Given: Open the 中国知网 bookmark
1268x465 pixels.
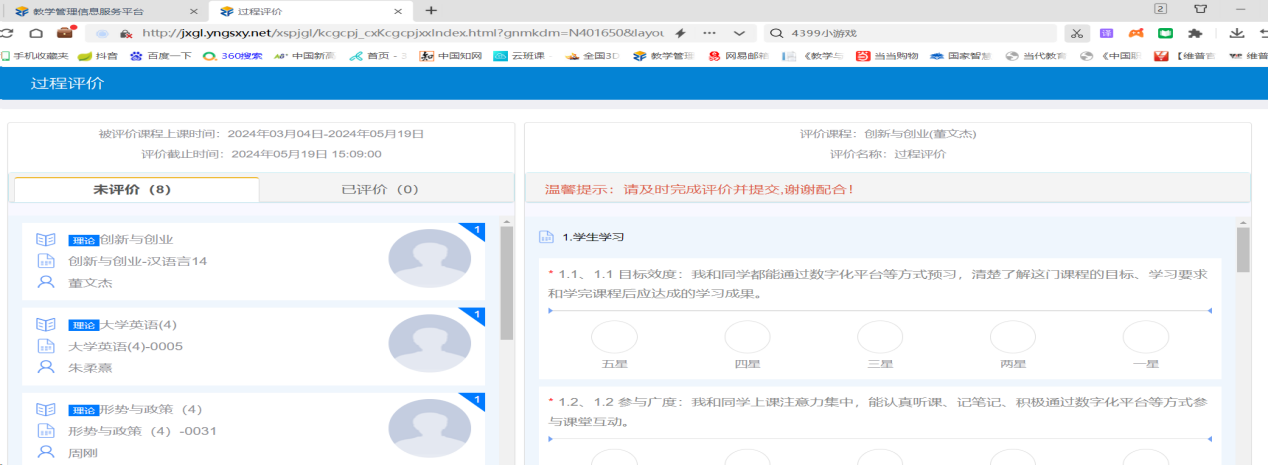Looking at the screenshot, I should (x=452, y=56).
